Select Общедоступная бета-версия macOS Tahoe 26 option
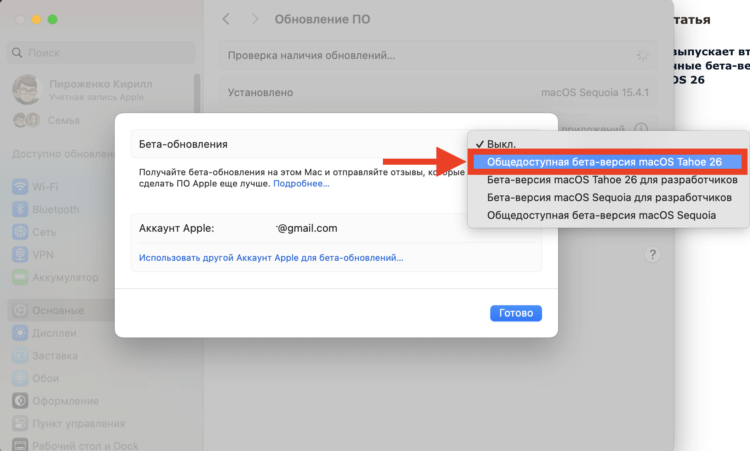 605,162
